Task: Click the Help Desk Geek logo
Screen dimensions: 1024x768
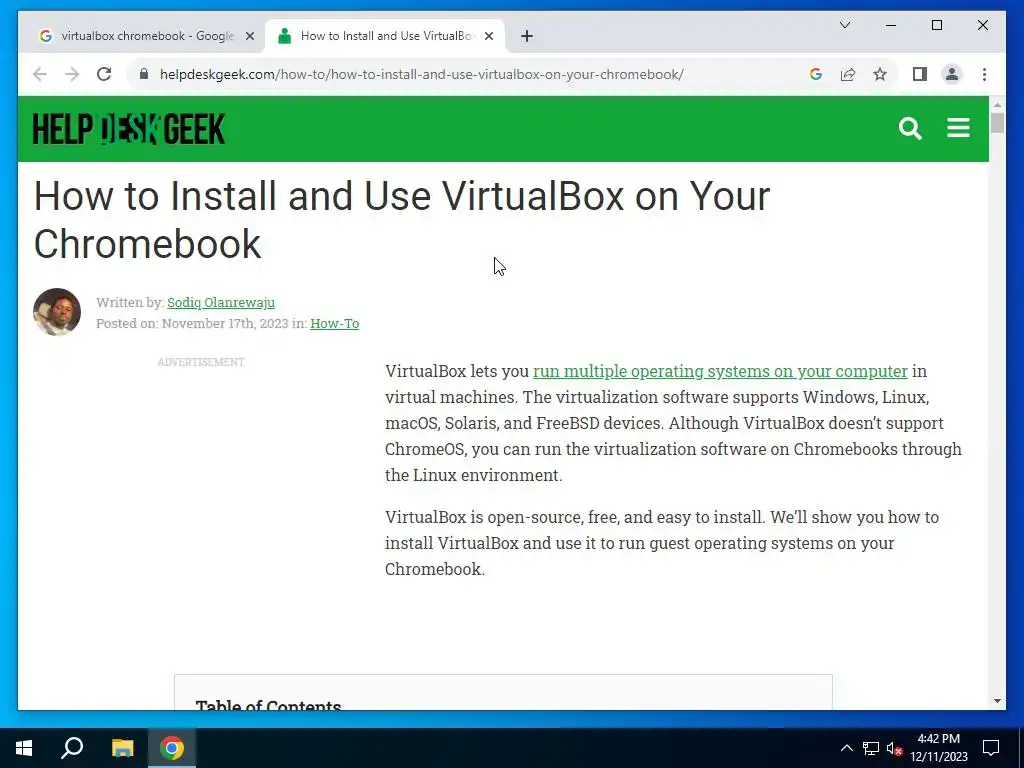Action: [x=129, y=129]
